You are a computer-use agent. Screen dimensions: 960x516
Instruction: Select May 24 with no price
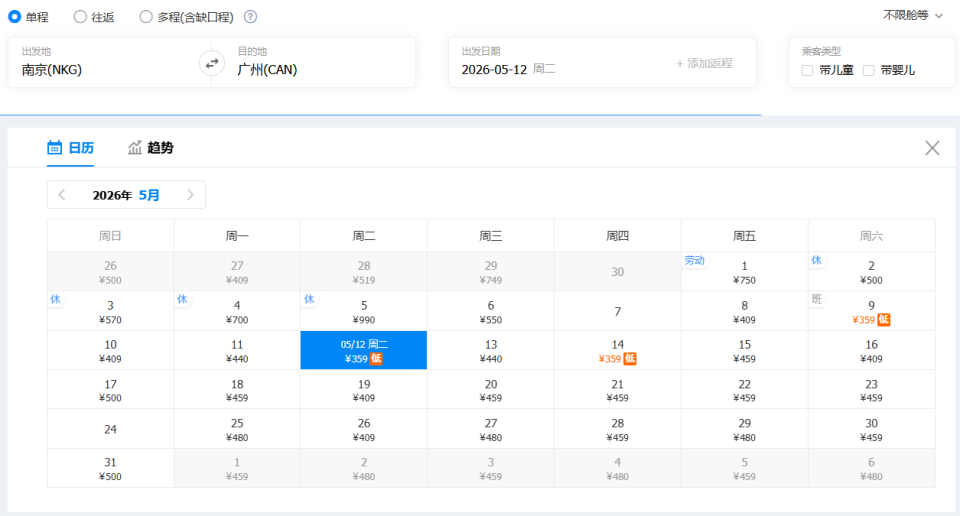coord(110,428)
